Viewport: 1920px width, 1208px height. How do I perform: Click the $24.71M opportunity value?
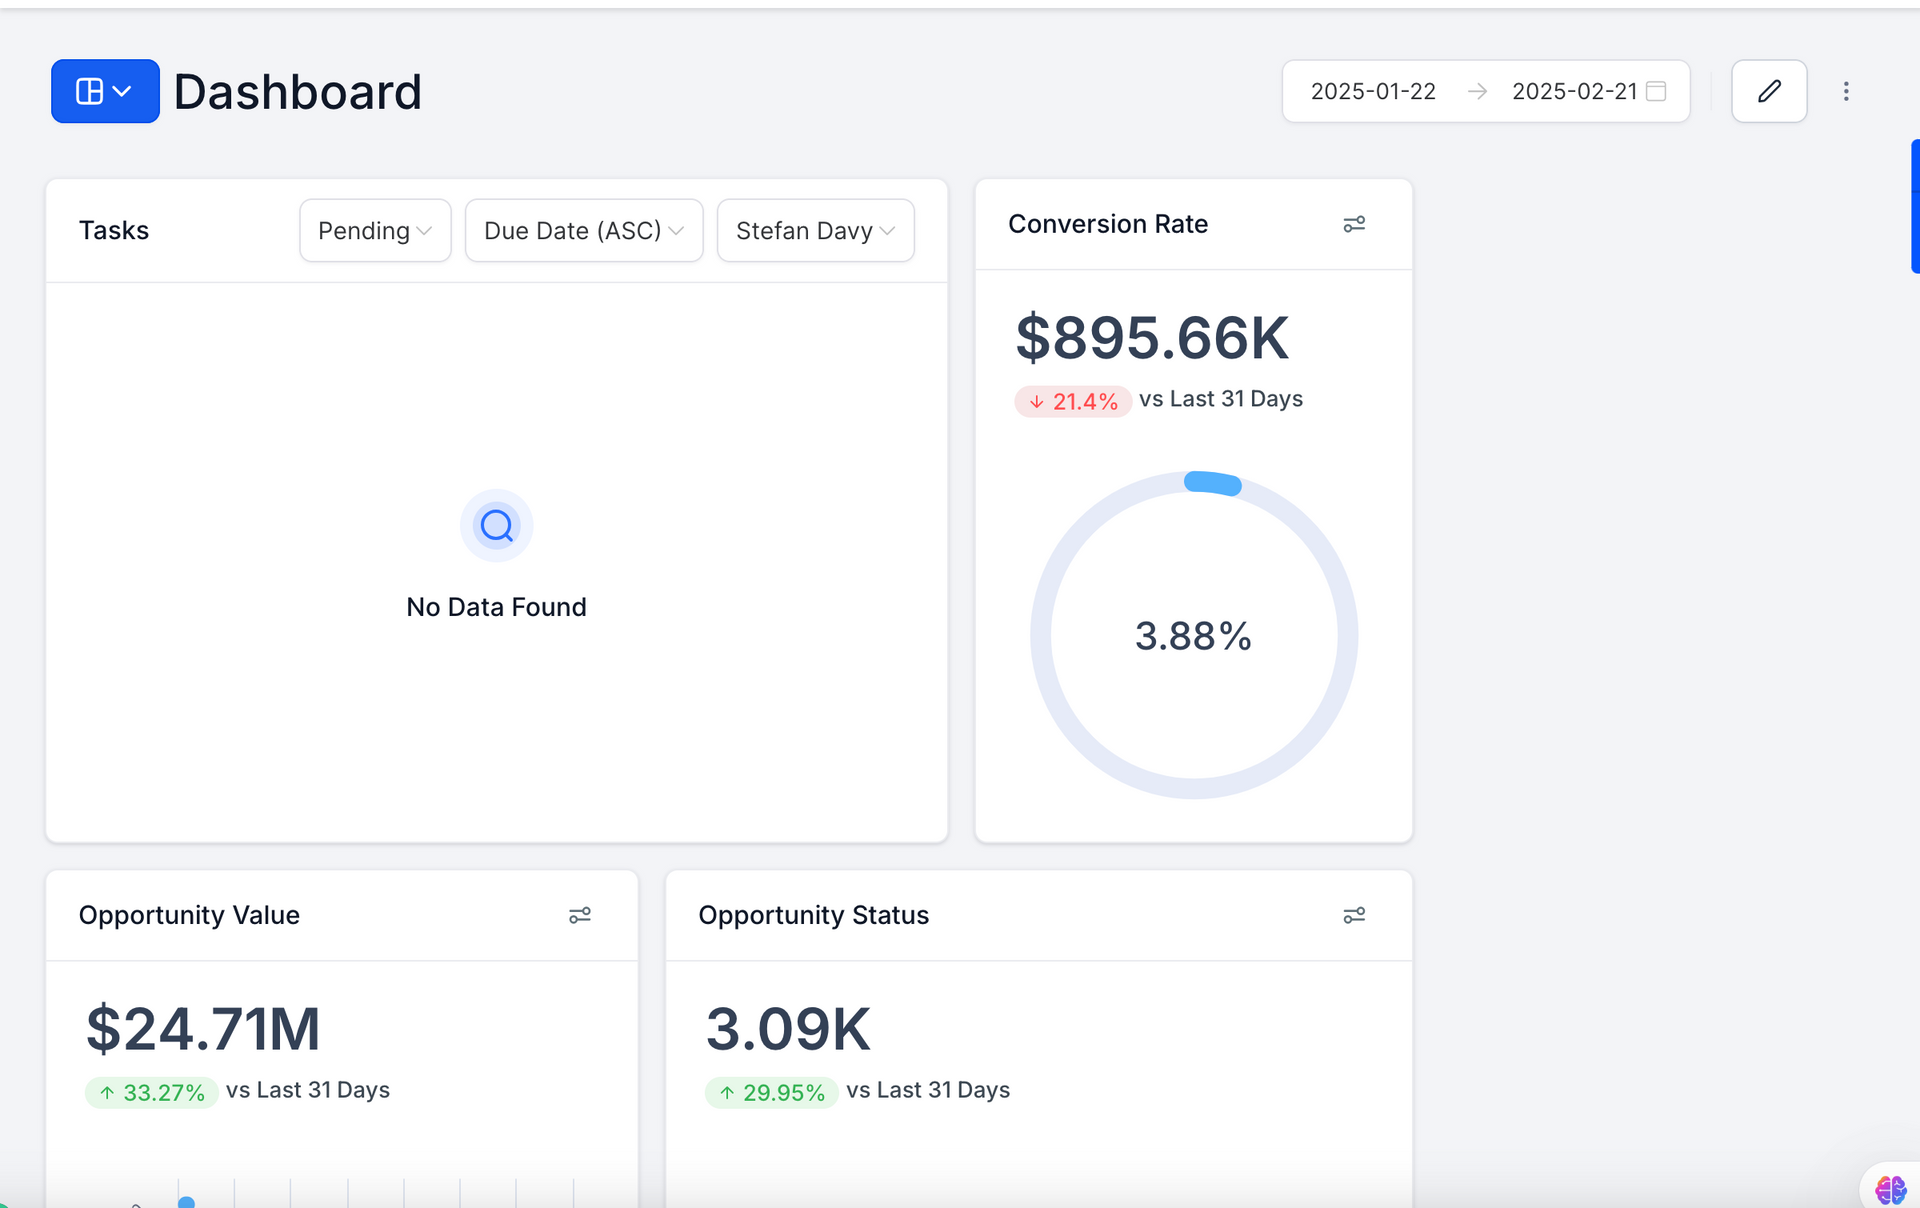tap(203, 1029)
